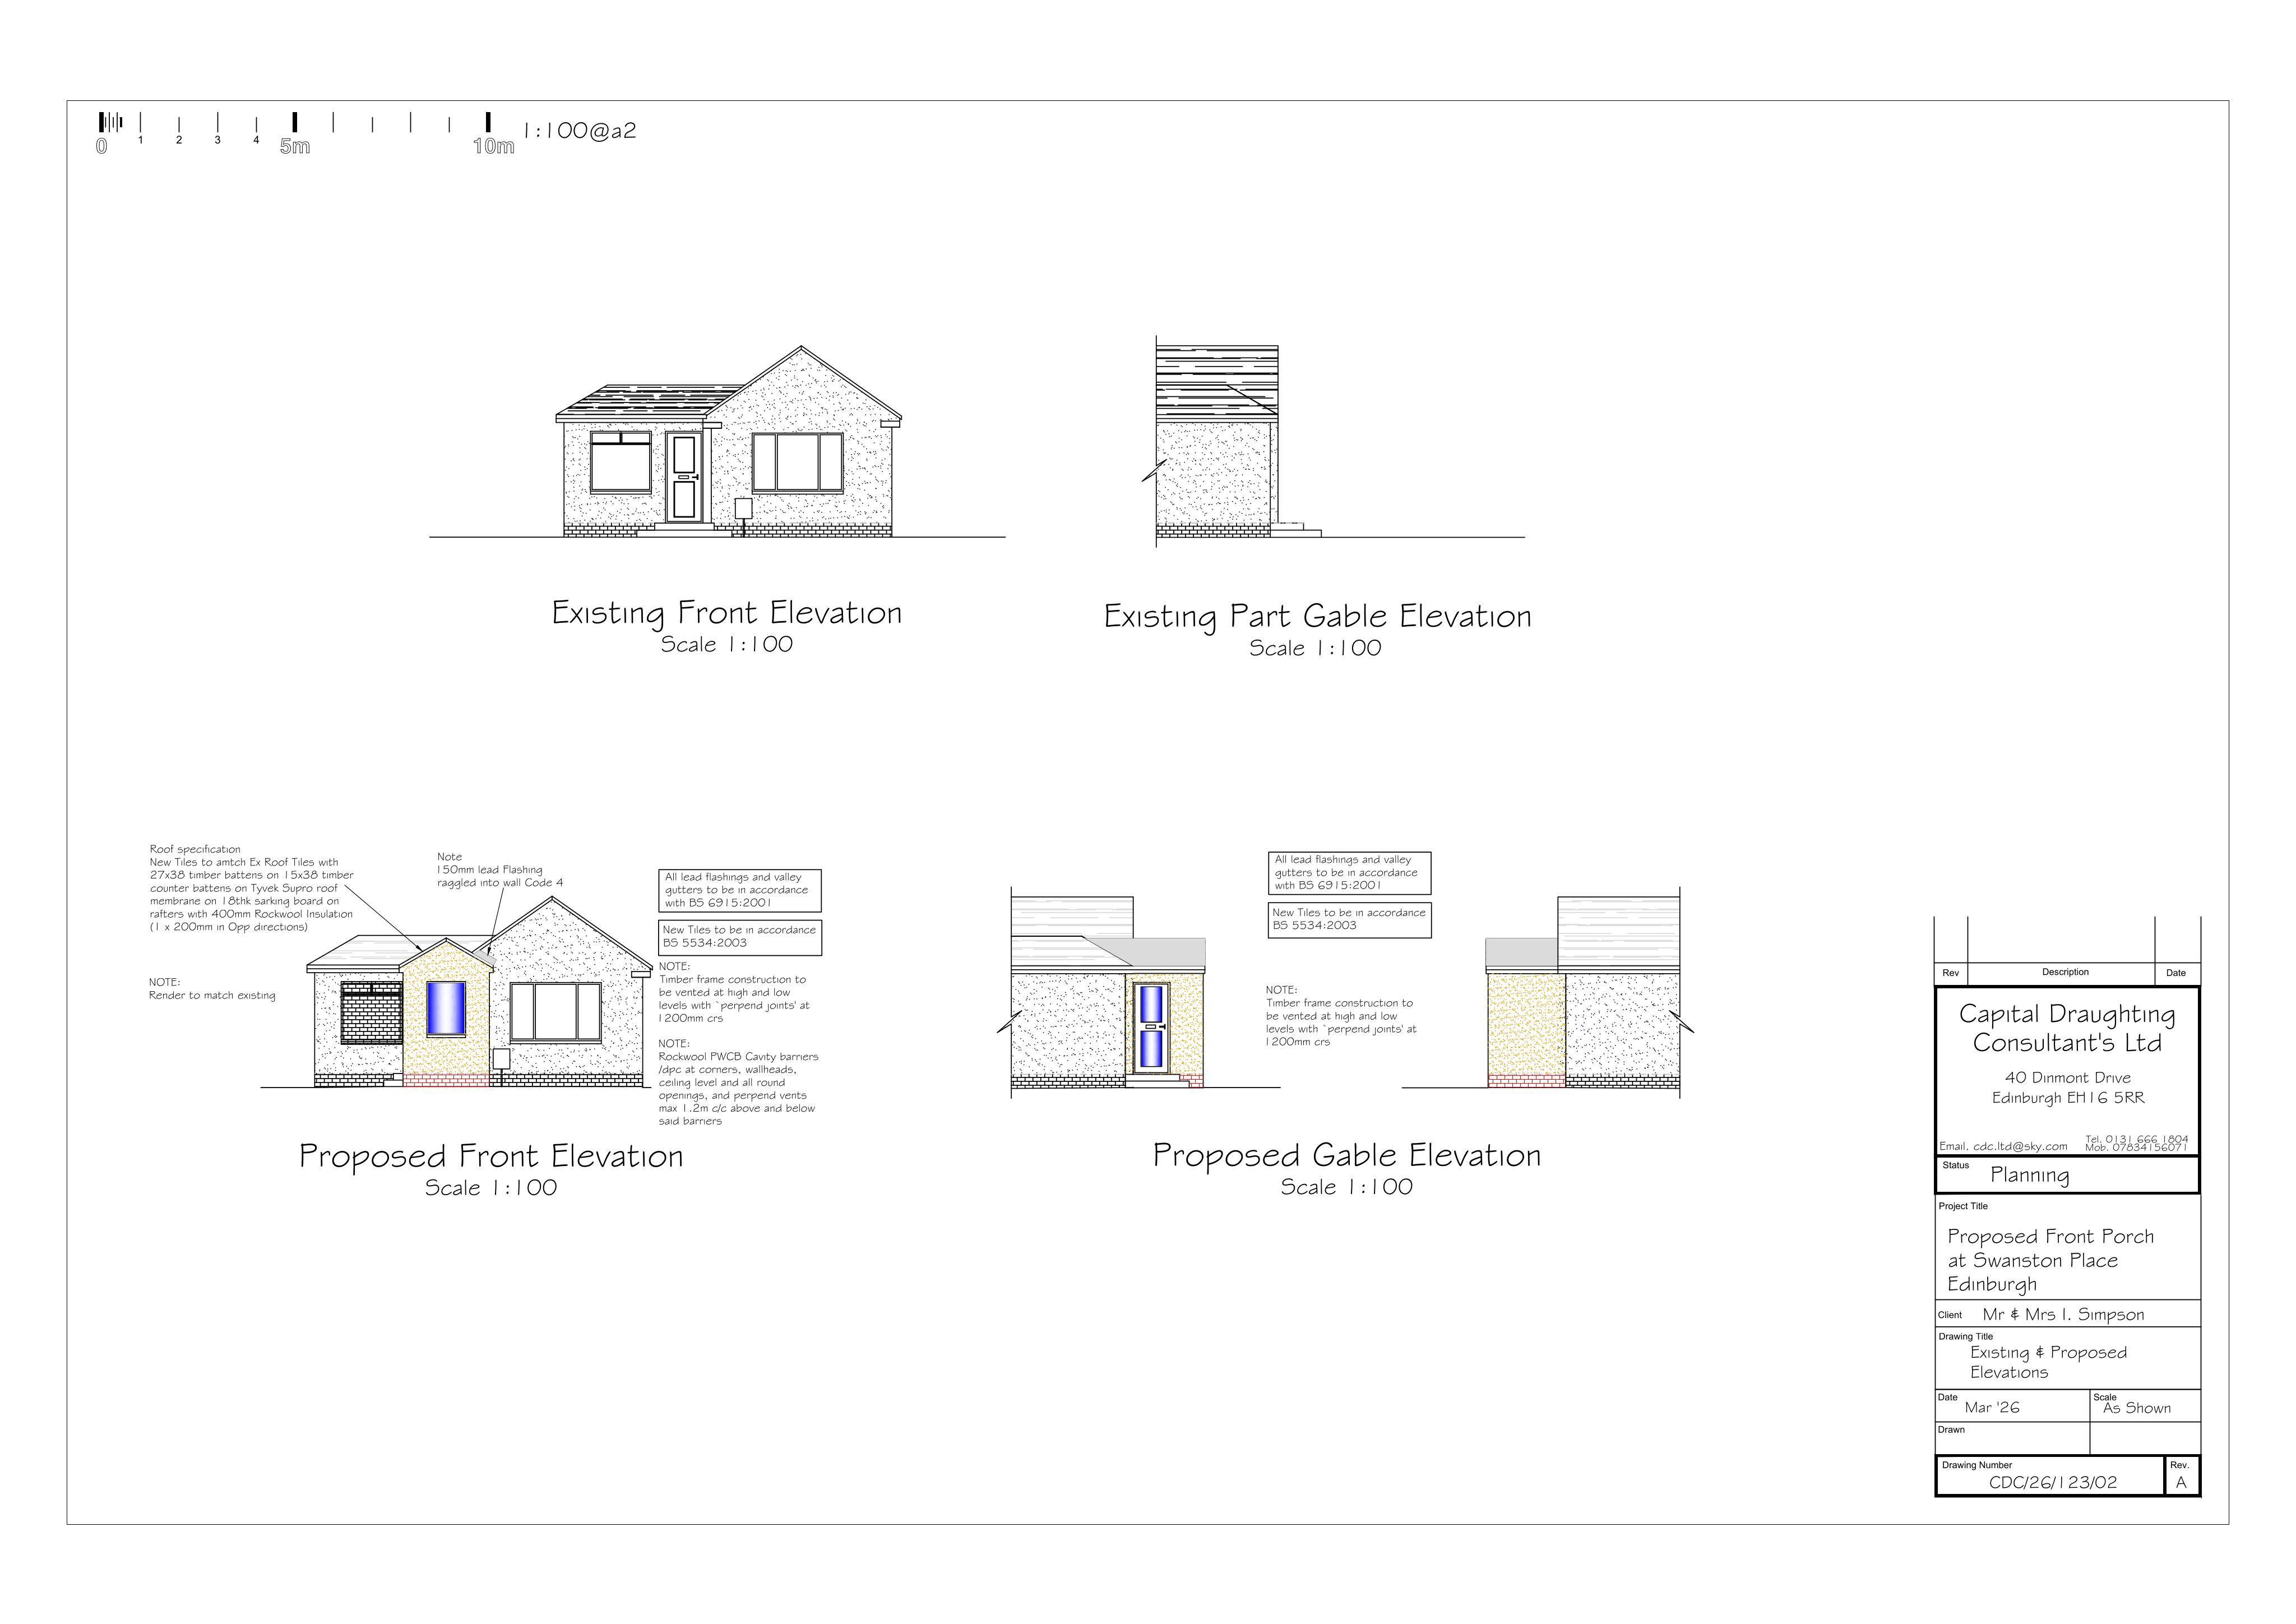2296x1624 pixels.
Task: Click the Mar '26 date field
Action: pos(1991,1407)
